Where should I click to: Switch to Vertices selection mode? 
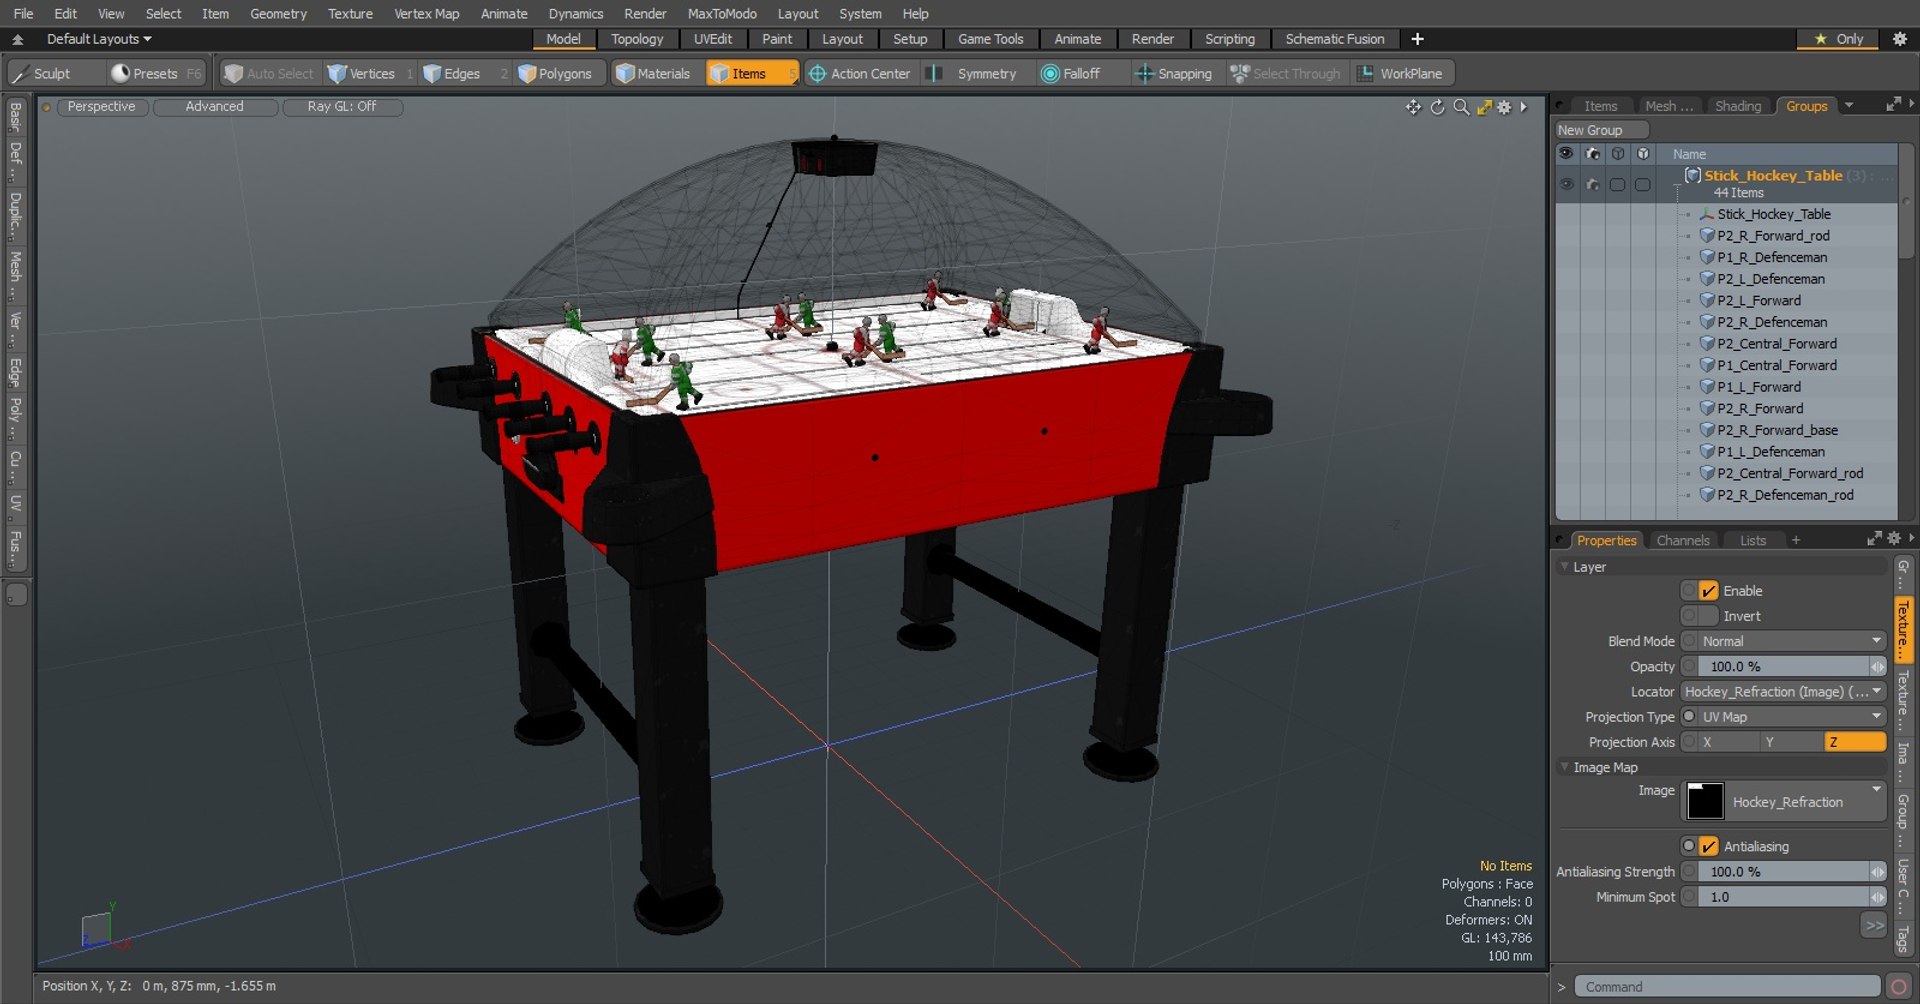370,74
